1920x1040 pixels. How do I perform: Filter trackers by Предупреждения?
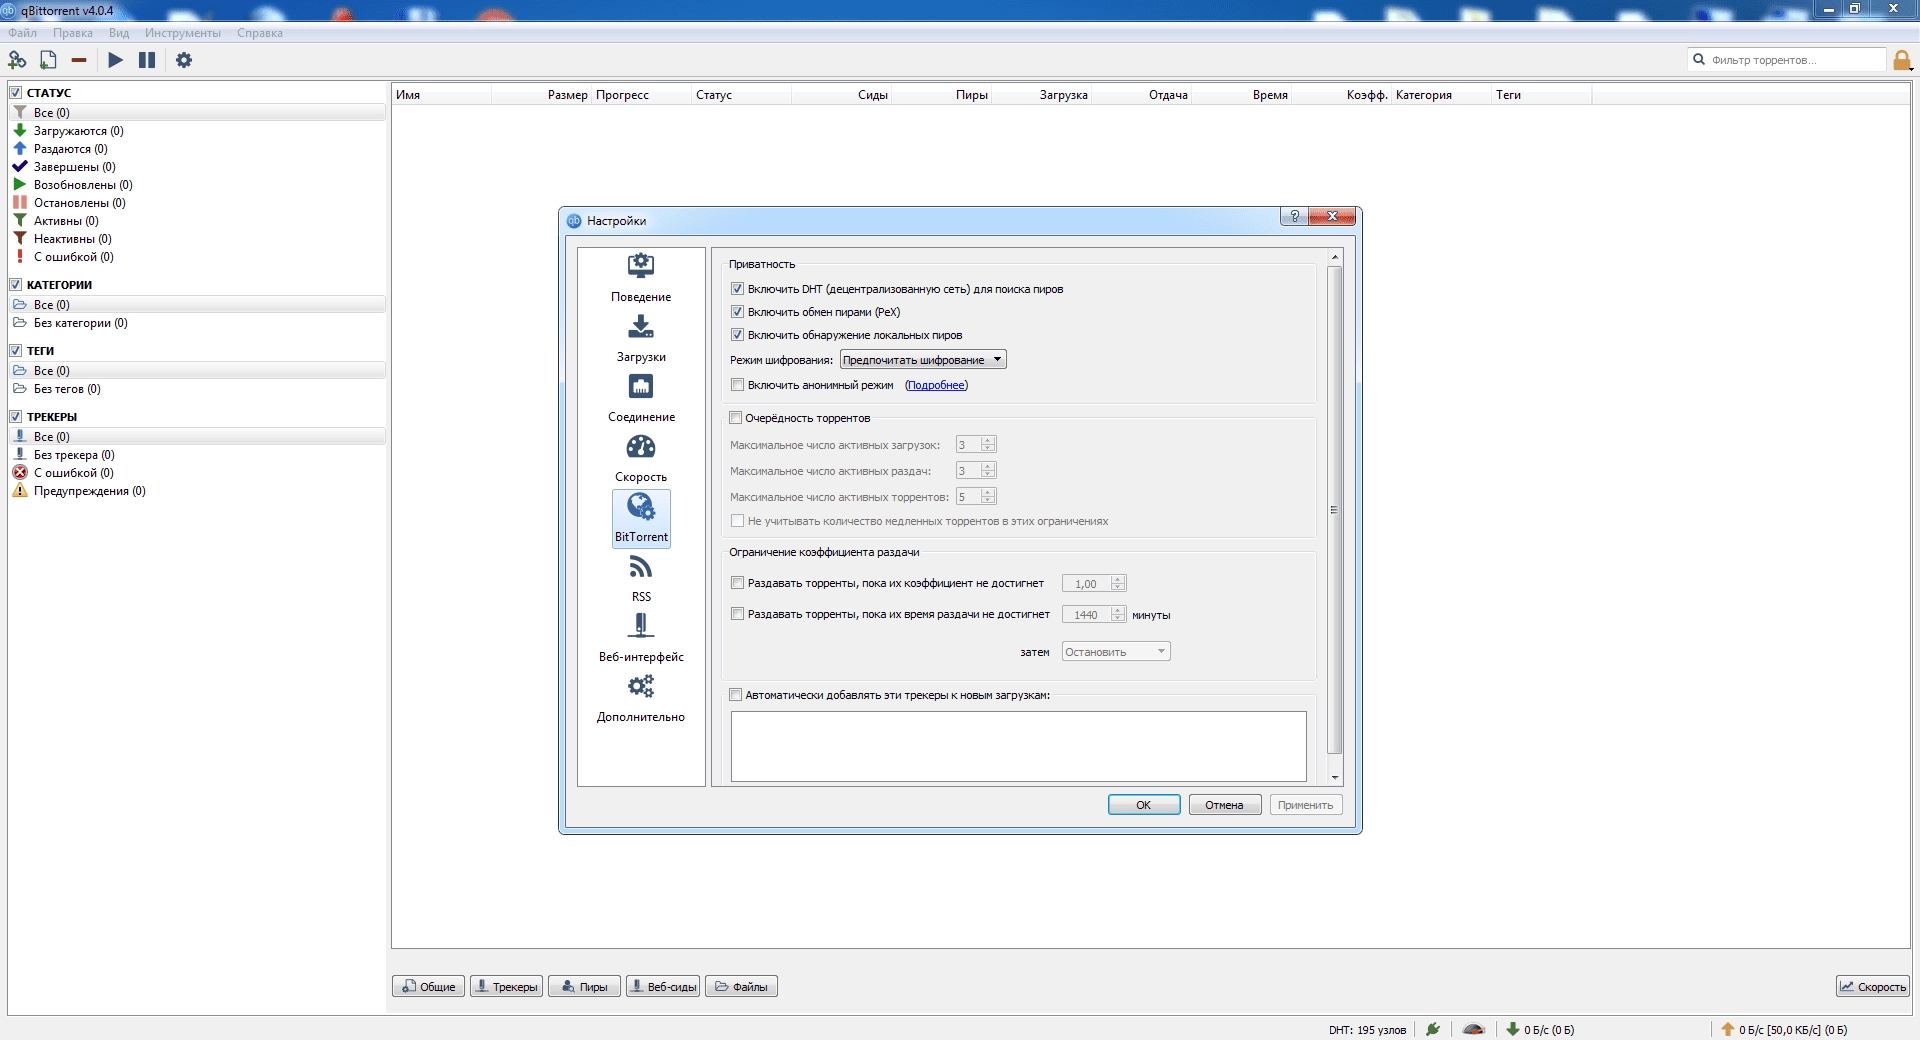(89, 491)
